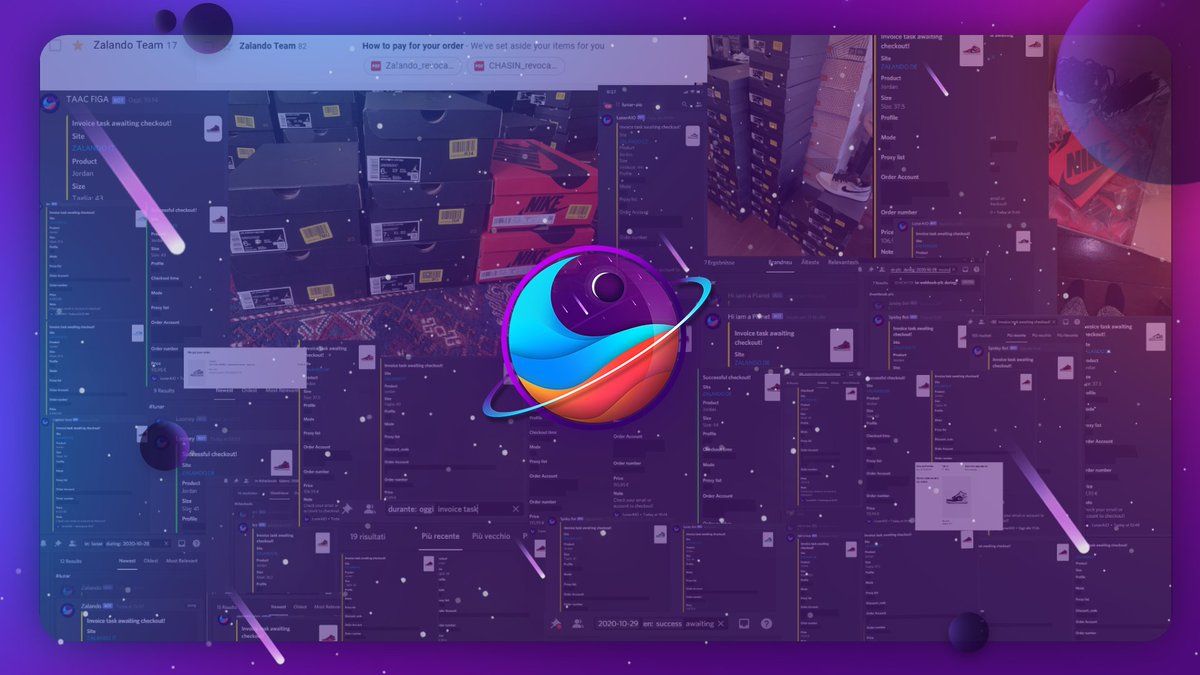This screenshot has width=1200, height=675.
Task: Open the Zalando Team 82 email
Action: [x=273, y=46]
